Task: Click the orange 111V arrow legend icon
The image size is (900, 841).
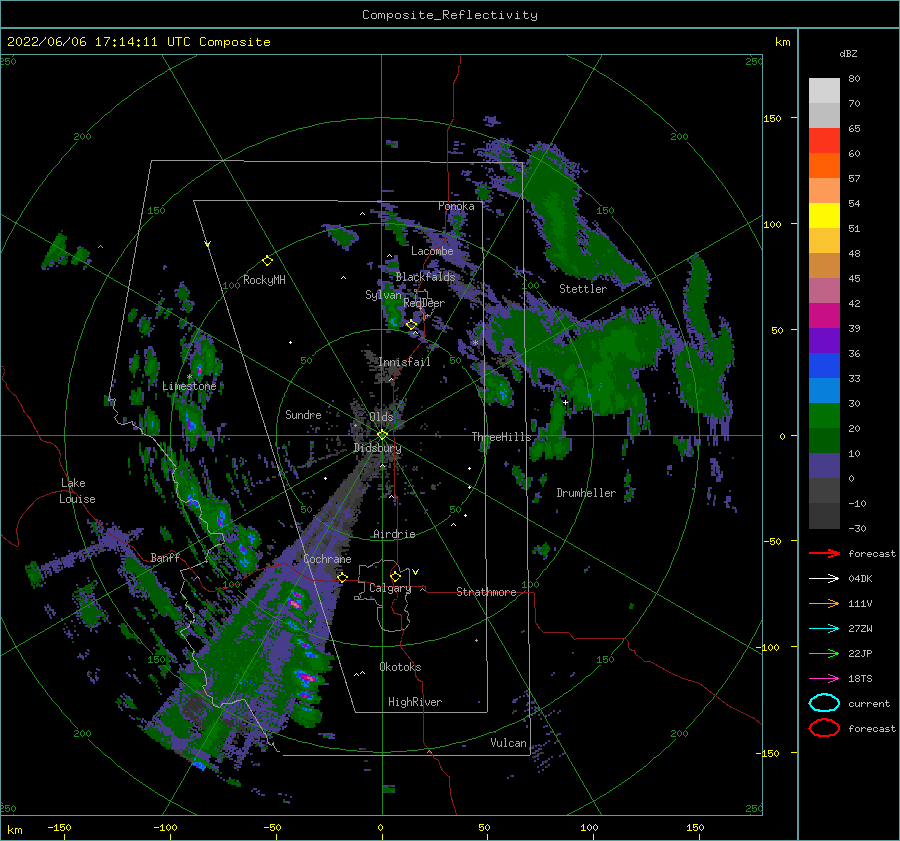Action: click(x=824, y=603)
